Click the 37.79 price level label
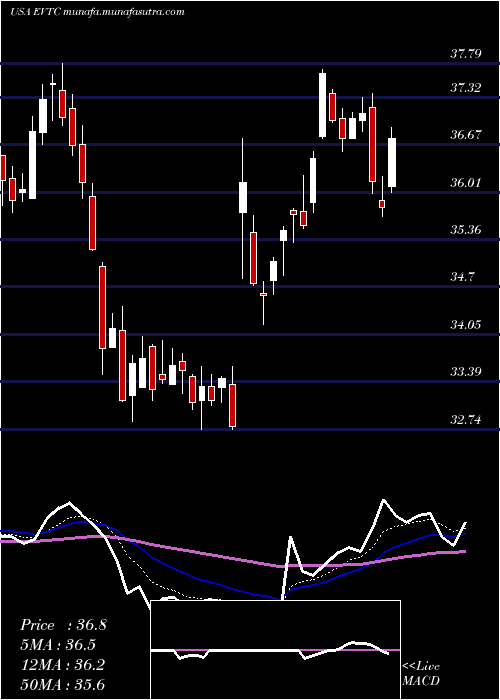This screenshot has width=500, height=700. point(466,54)
